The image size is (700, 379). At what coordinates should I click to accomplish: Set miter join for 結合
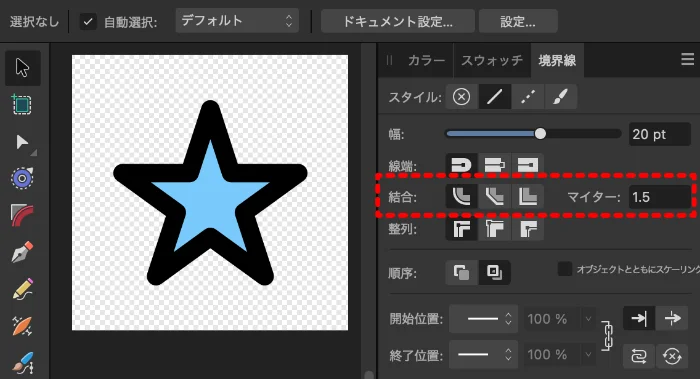(528, 196)
